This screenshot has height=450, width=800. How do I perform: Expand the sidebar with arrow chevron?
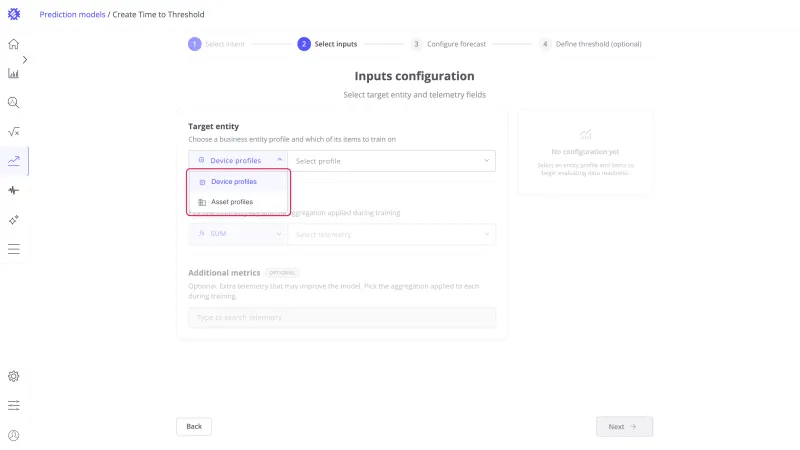tap(24, 60)
